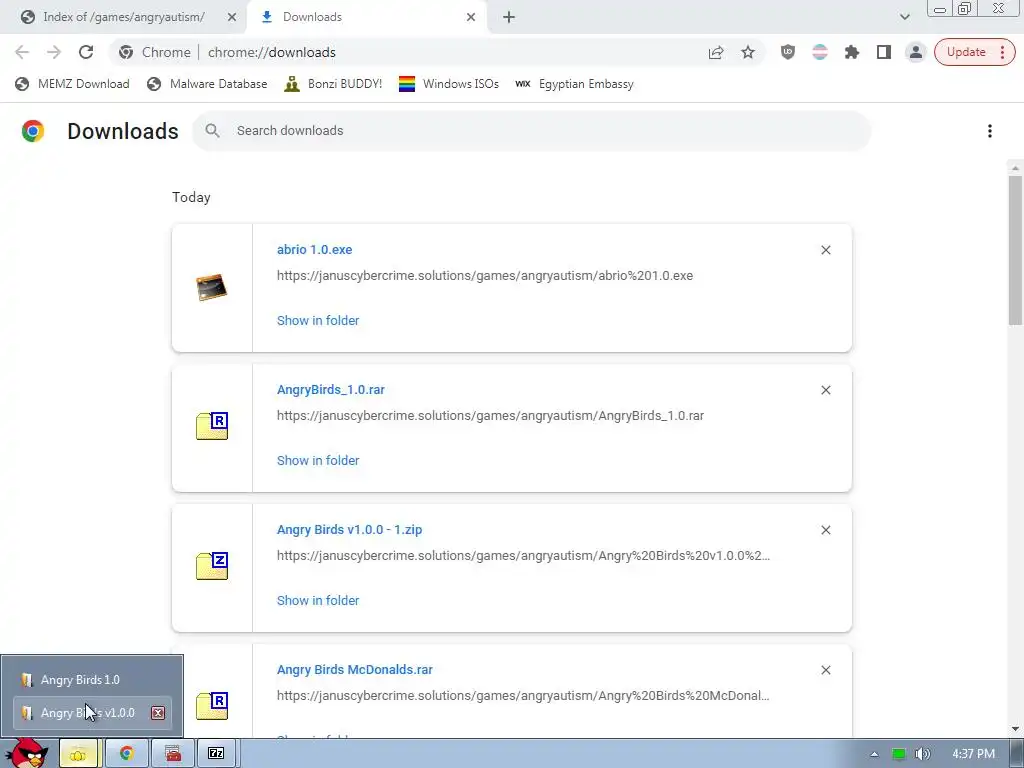1024x768 pixels.
Task: Click the yellow folder taskbar icon
Action: pos(78,754)
